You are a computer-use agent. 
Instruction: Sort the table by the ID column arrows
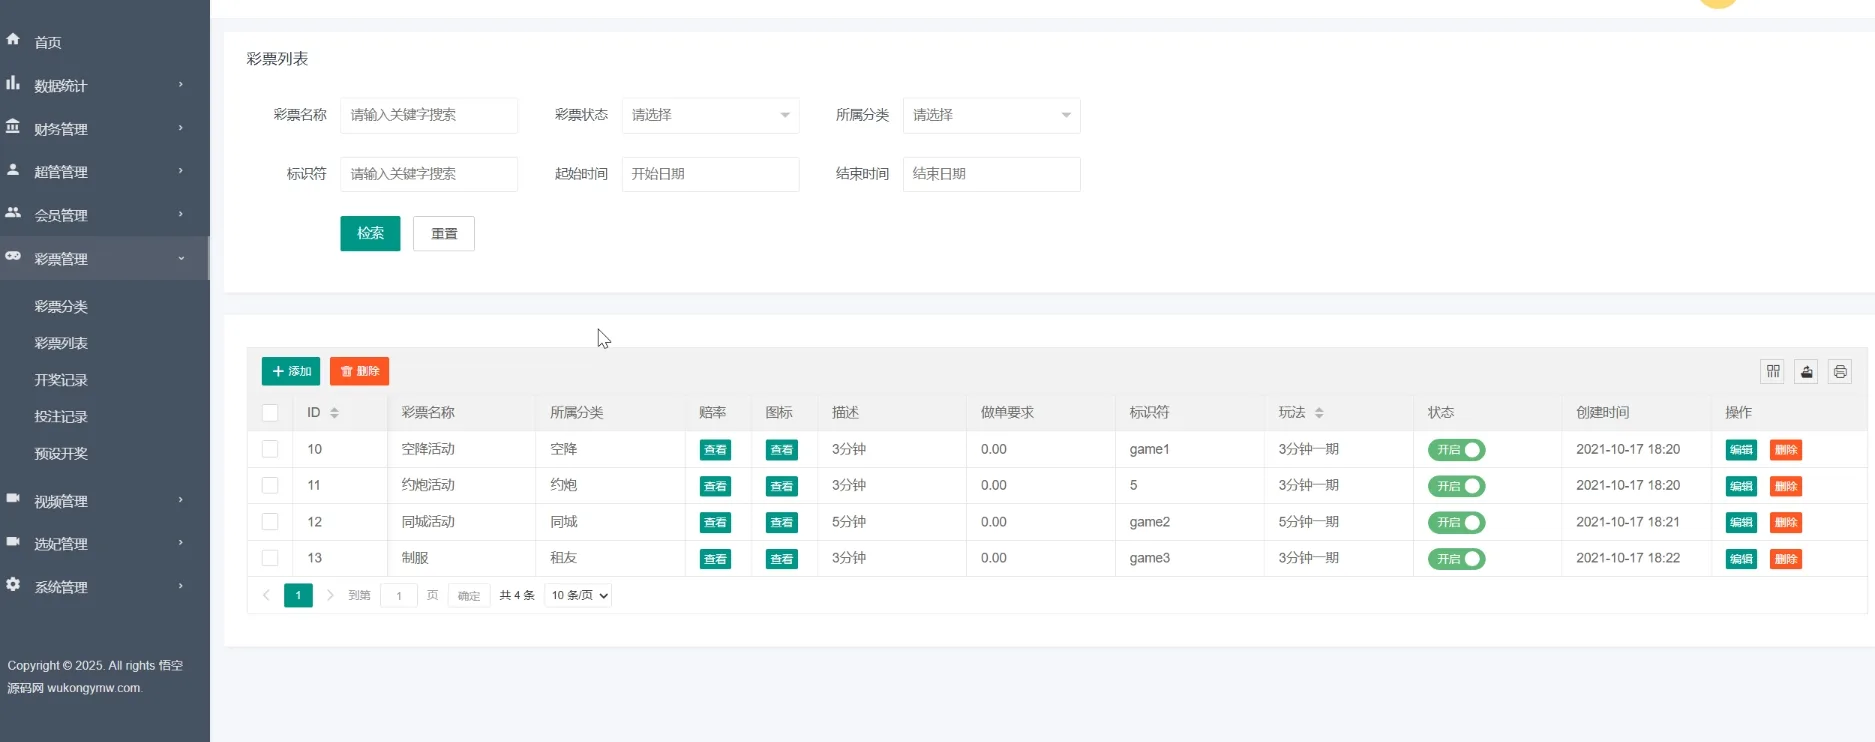click(x=334, y=413)
